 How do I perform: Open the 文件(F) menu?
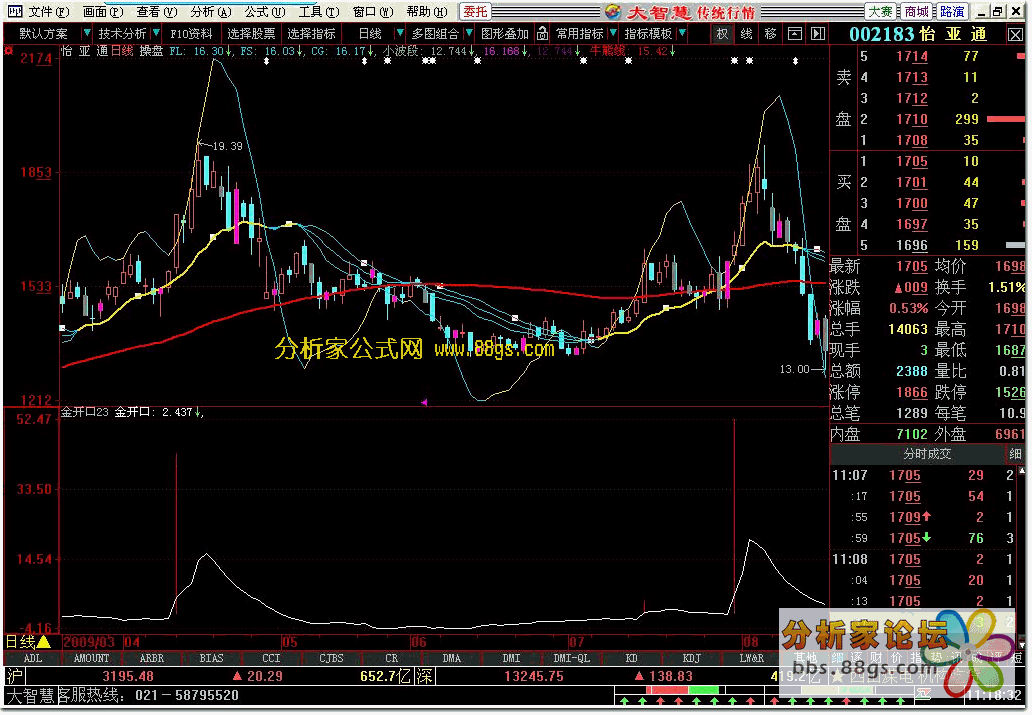coord(49,12)
